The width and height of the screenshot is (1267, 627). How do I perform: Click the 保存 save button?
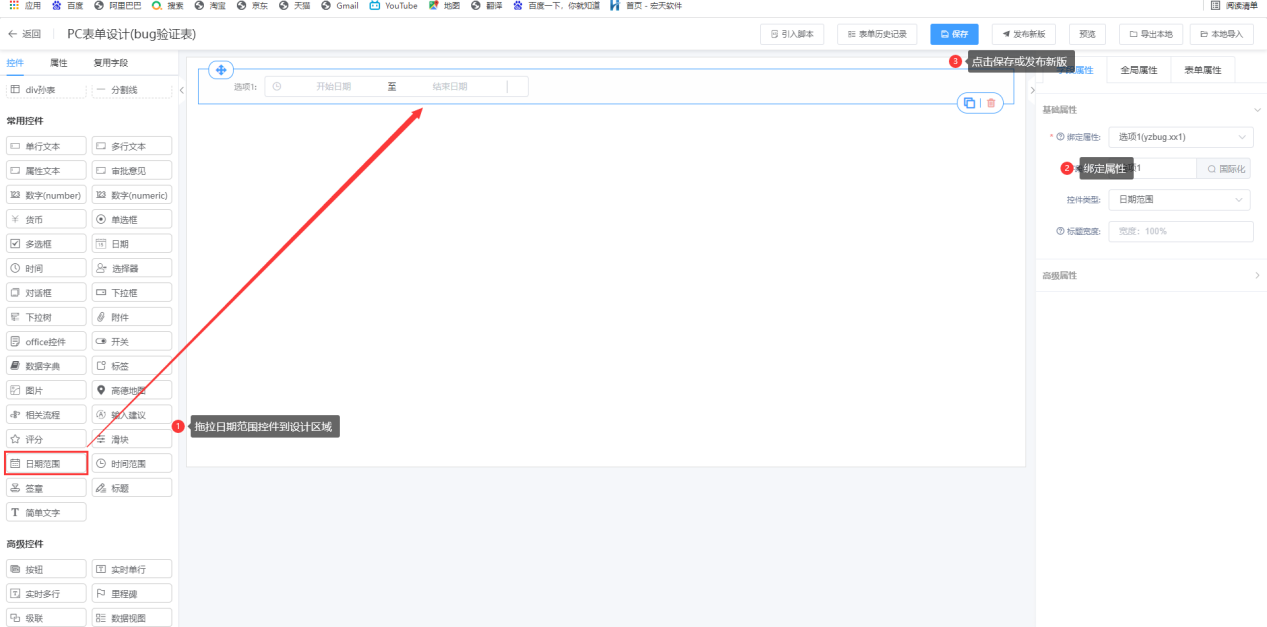[954, 34]
